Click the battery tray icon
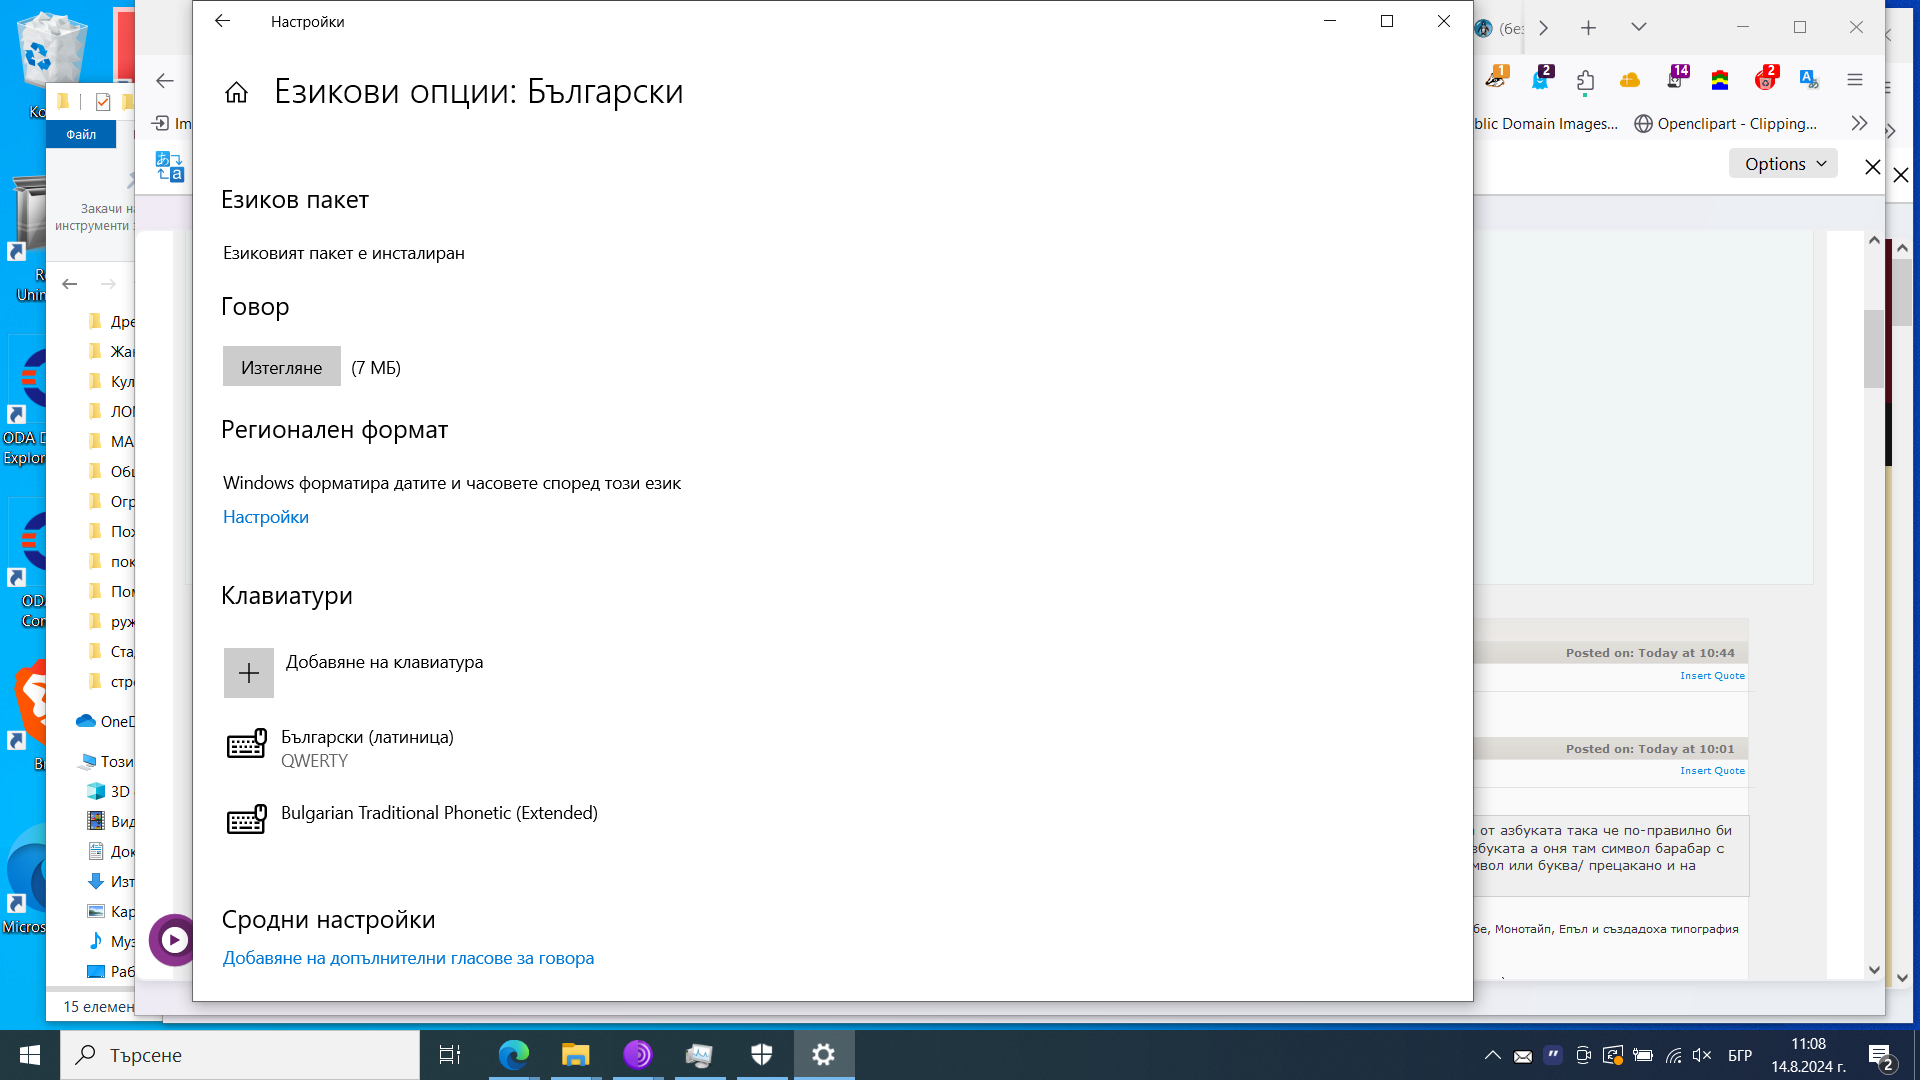Viewport: 1920px width, 1080px height. coord(1643,1055)
